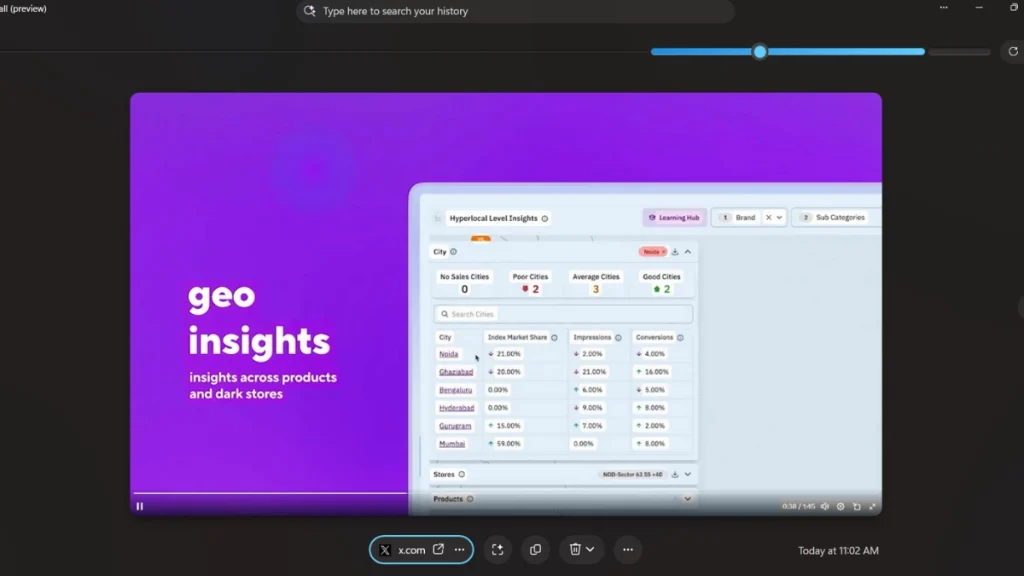Click the video progress bar
The height and width of the screenshot is (576, 1024).
pos(270,493)
